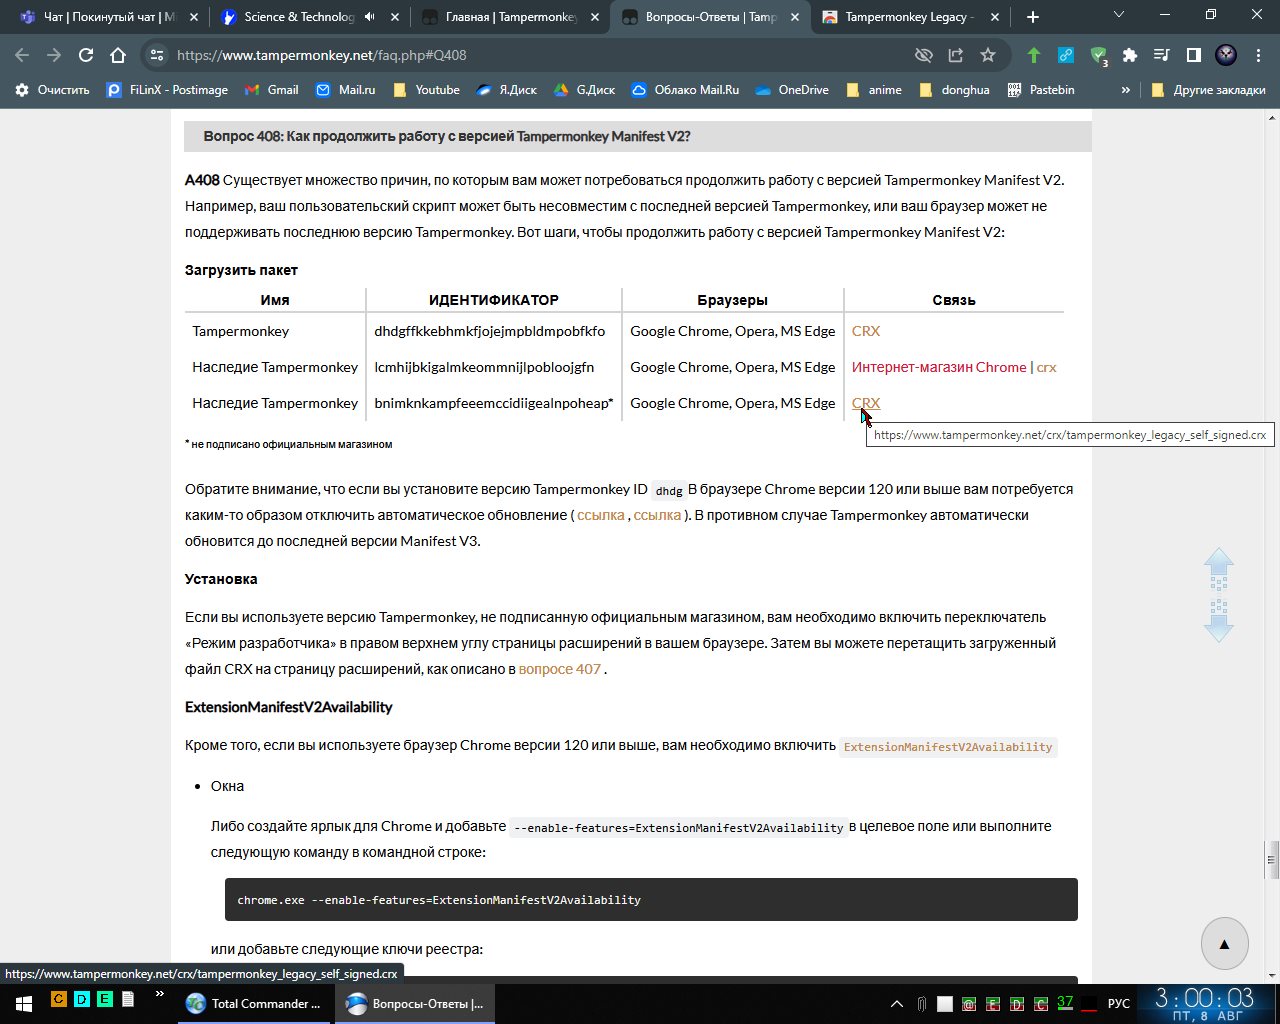Click the crossed-eye tracking protection icon
The image size is (1280, 1024).
924,55
